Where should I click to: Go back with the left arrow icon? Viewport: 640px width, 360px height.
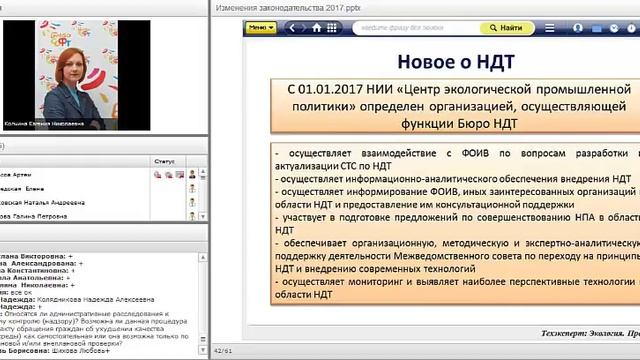click(292, 28)
